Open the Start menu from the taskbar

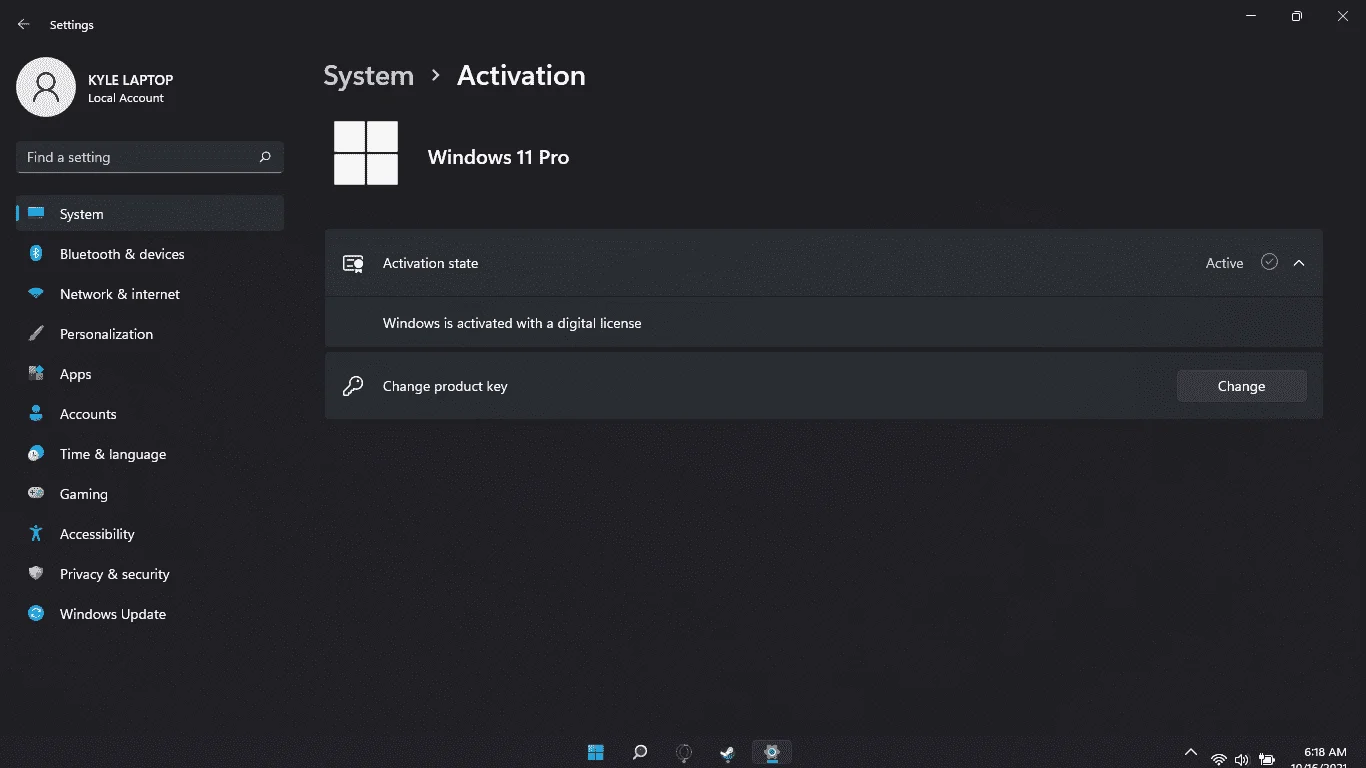[596, 752]
